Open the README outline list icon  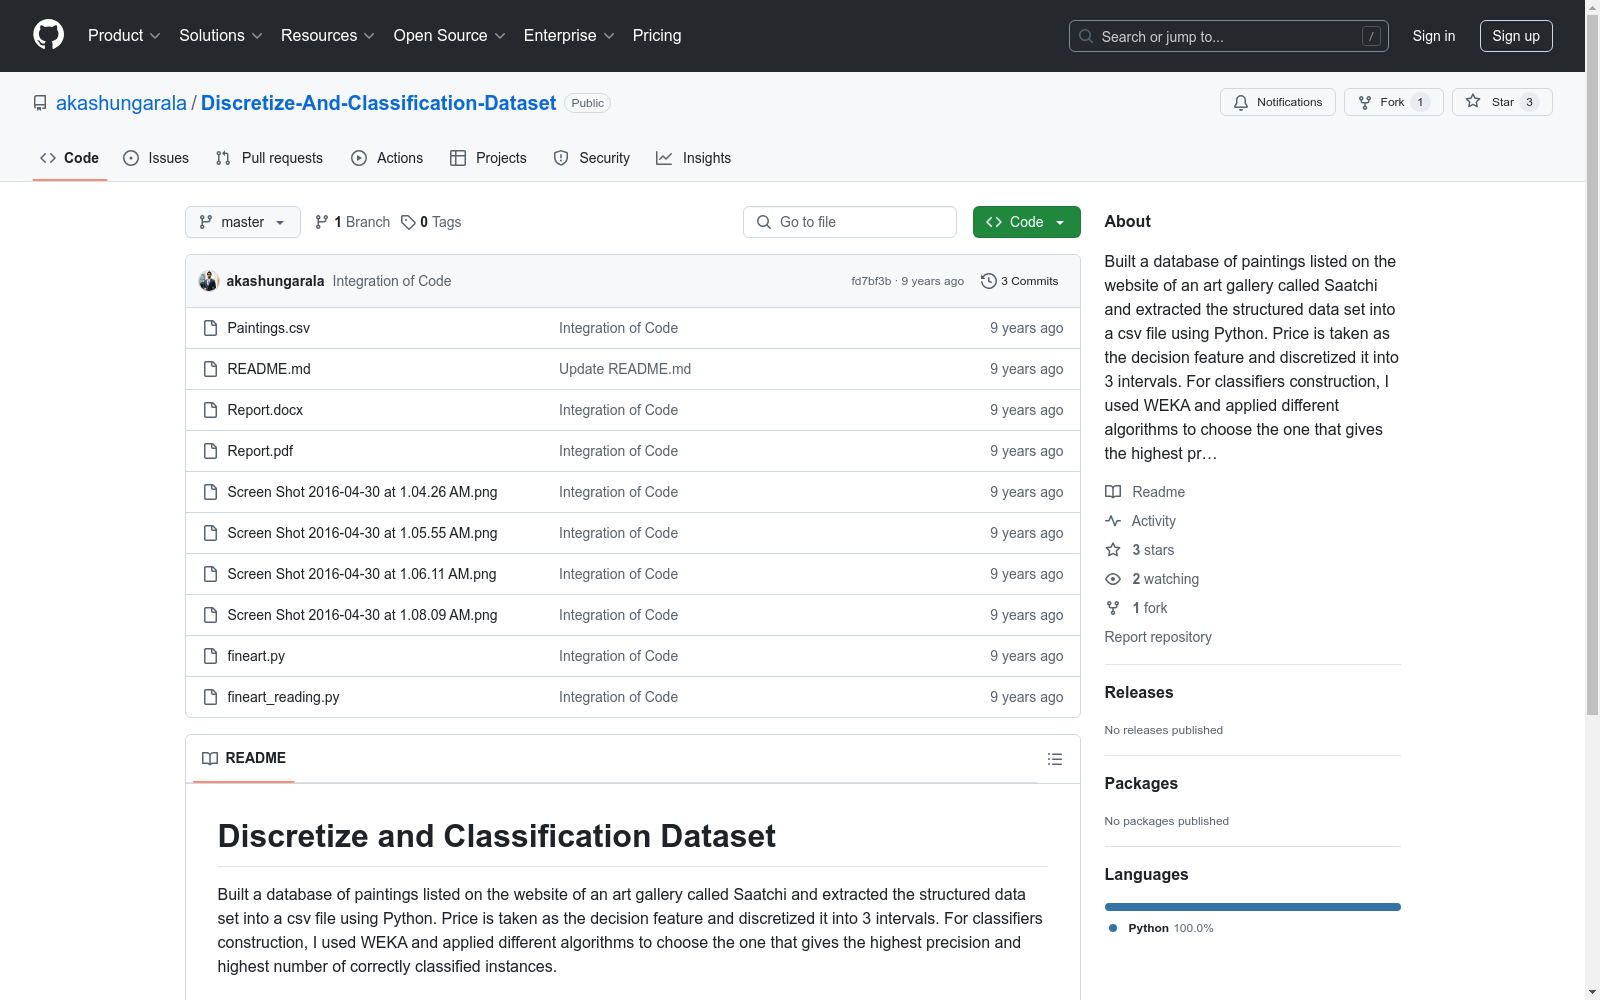[x=1054, y=759]
